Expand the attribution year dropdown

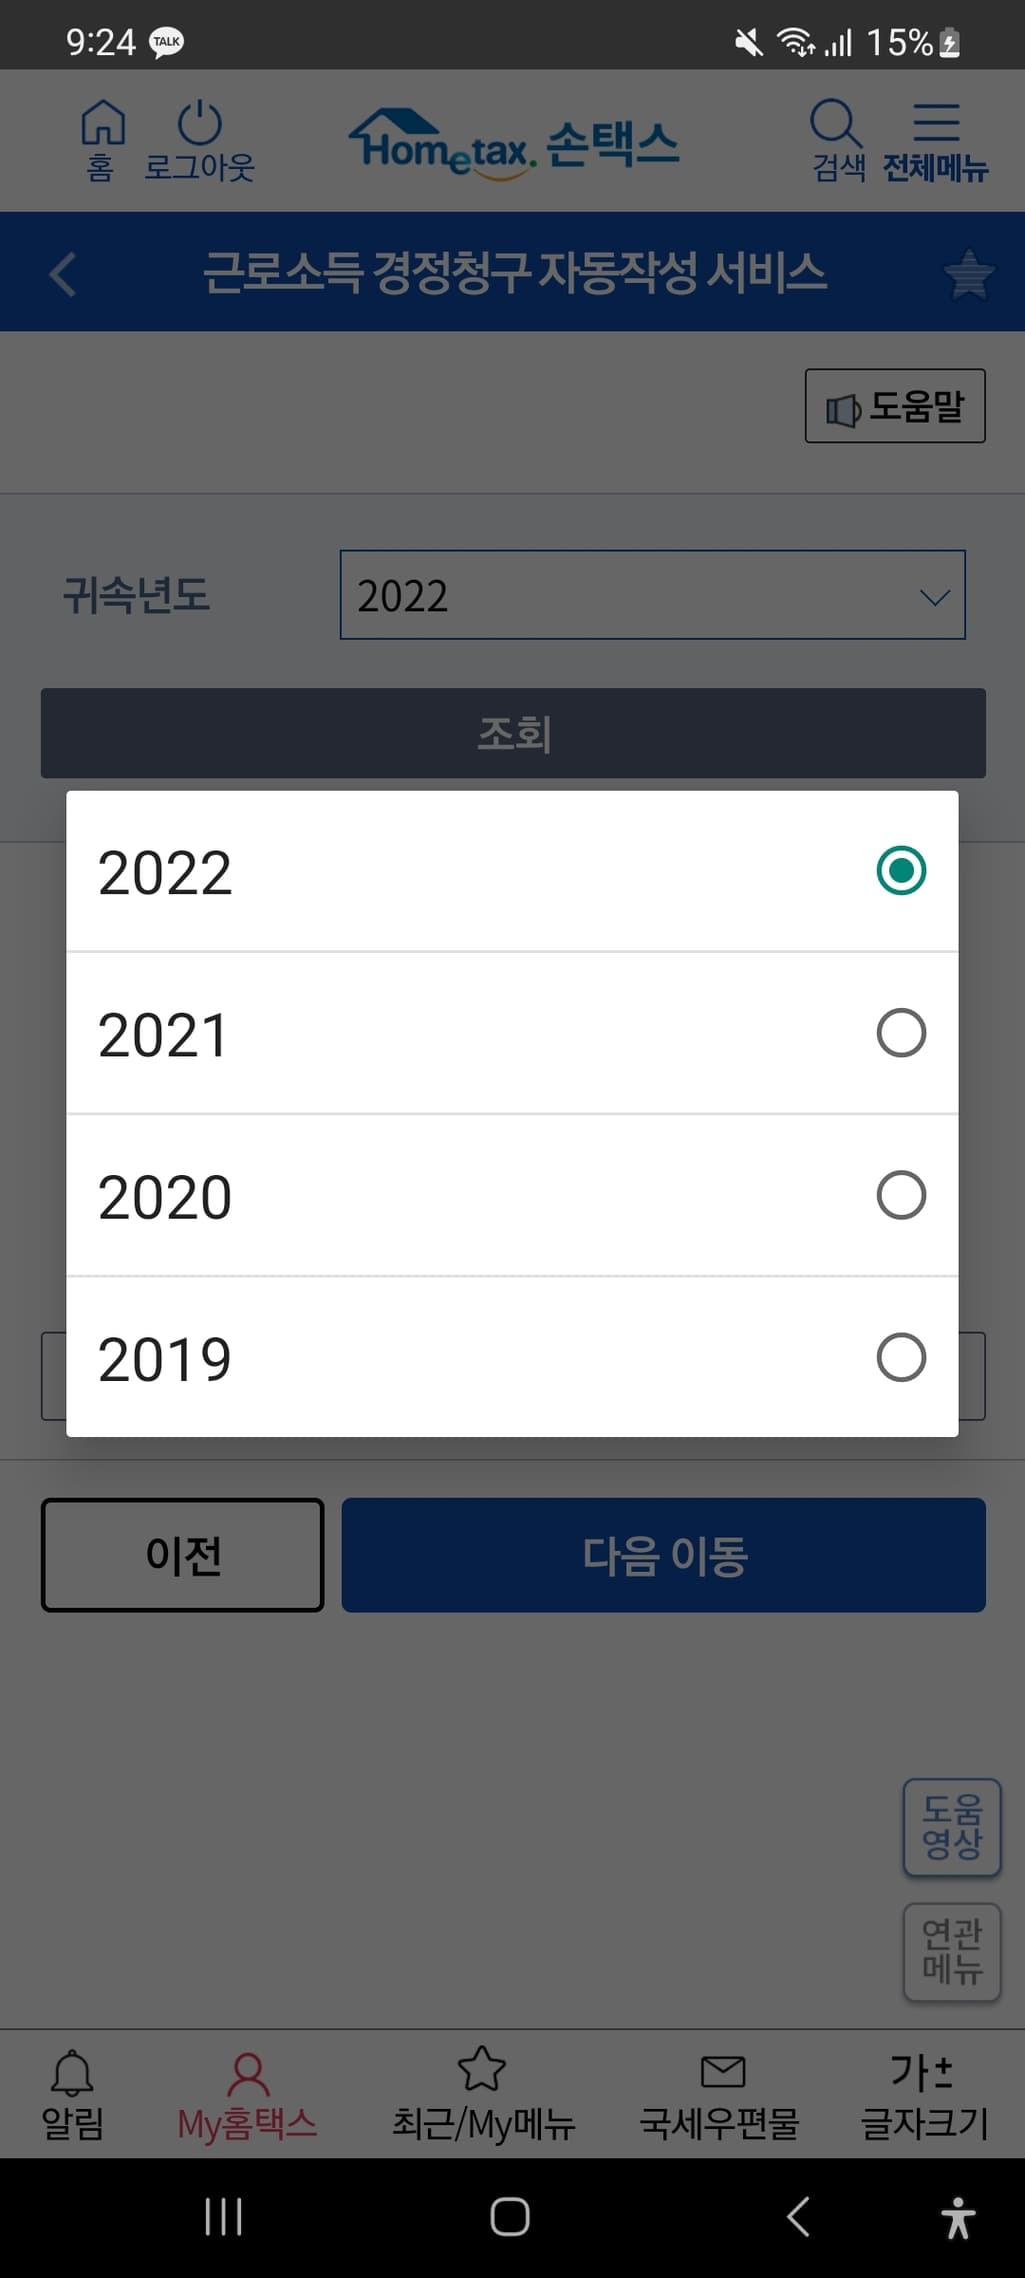(652, 595)
